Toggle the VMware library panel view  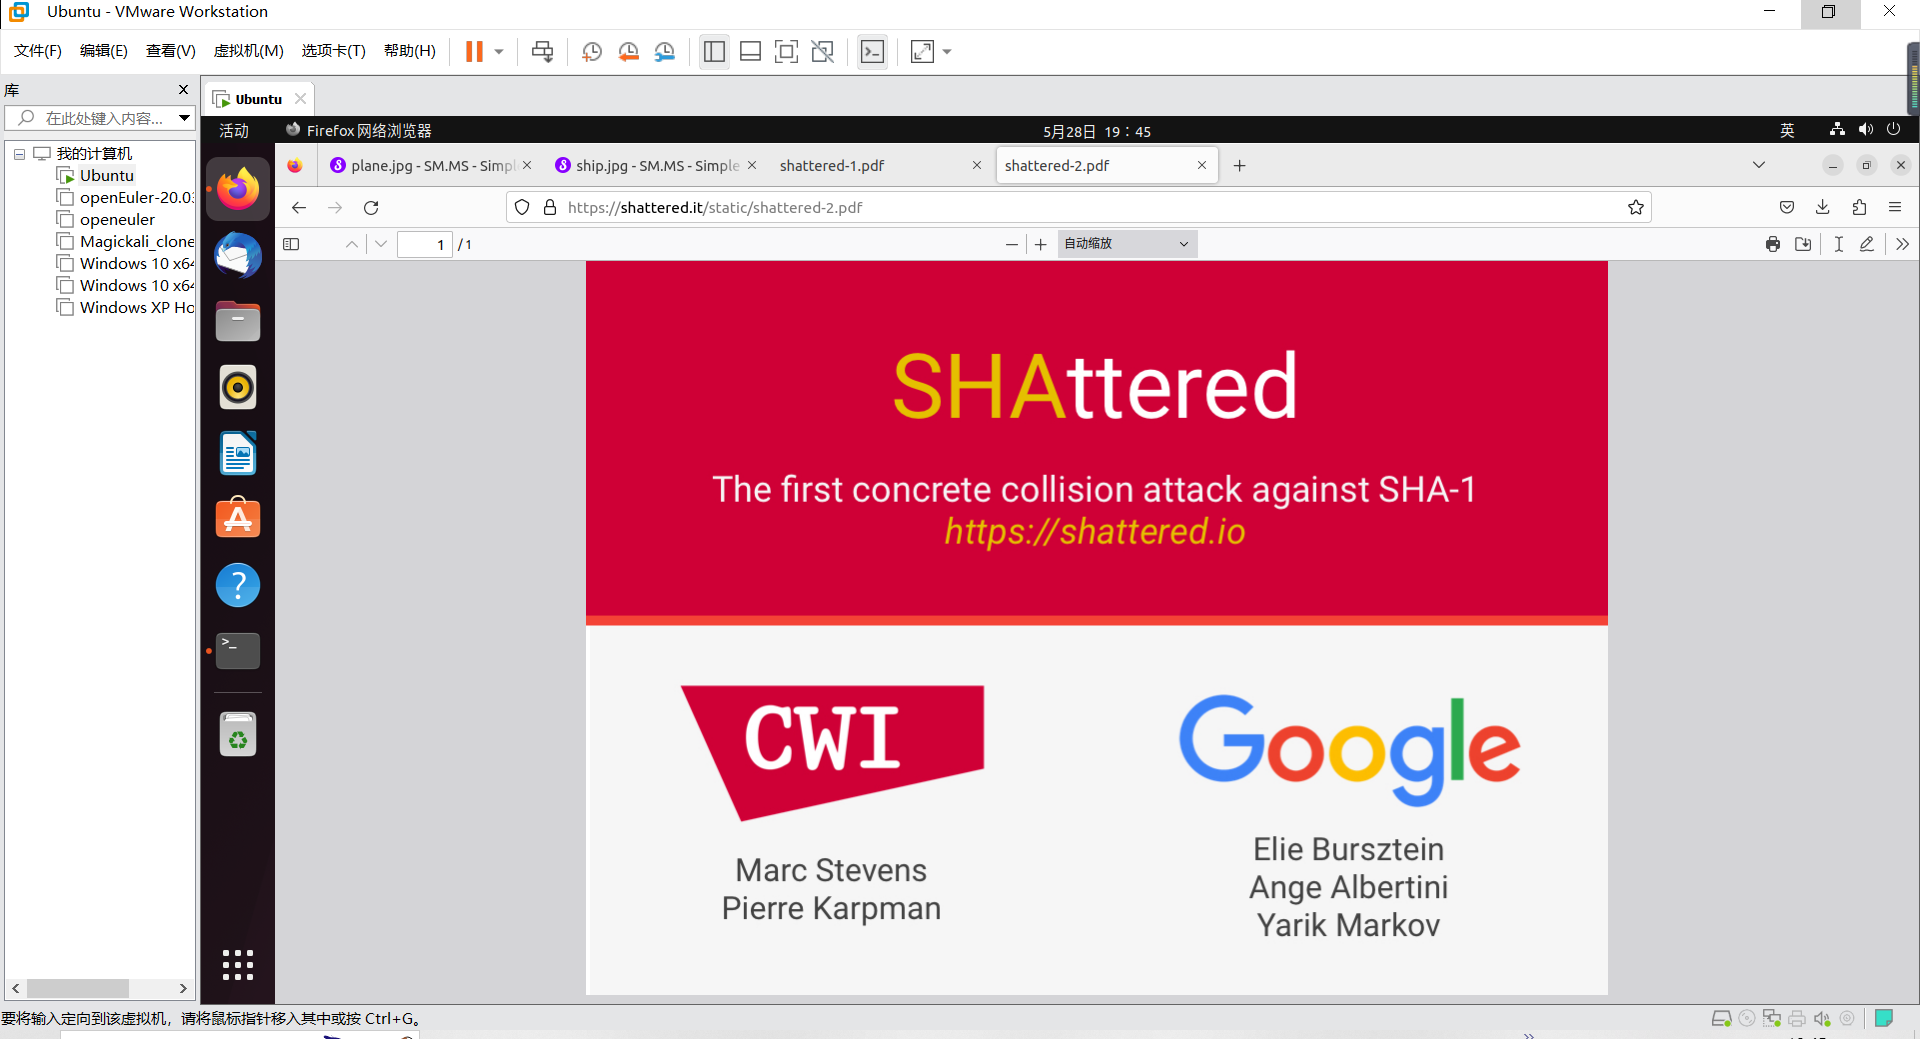(x=714, y=52)
